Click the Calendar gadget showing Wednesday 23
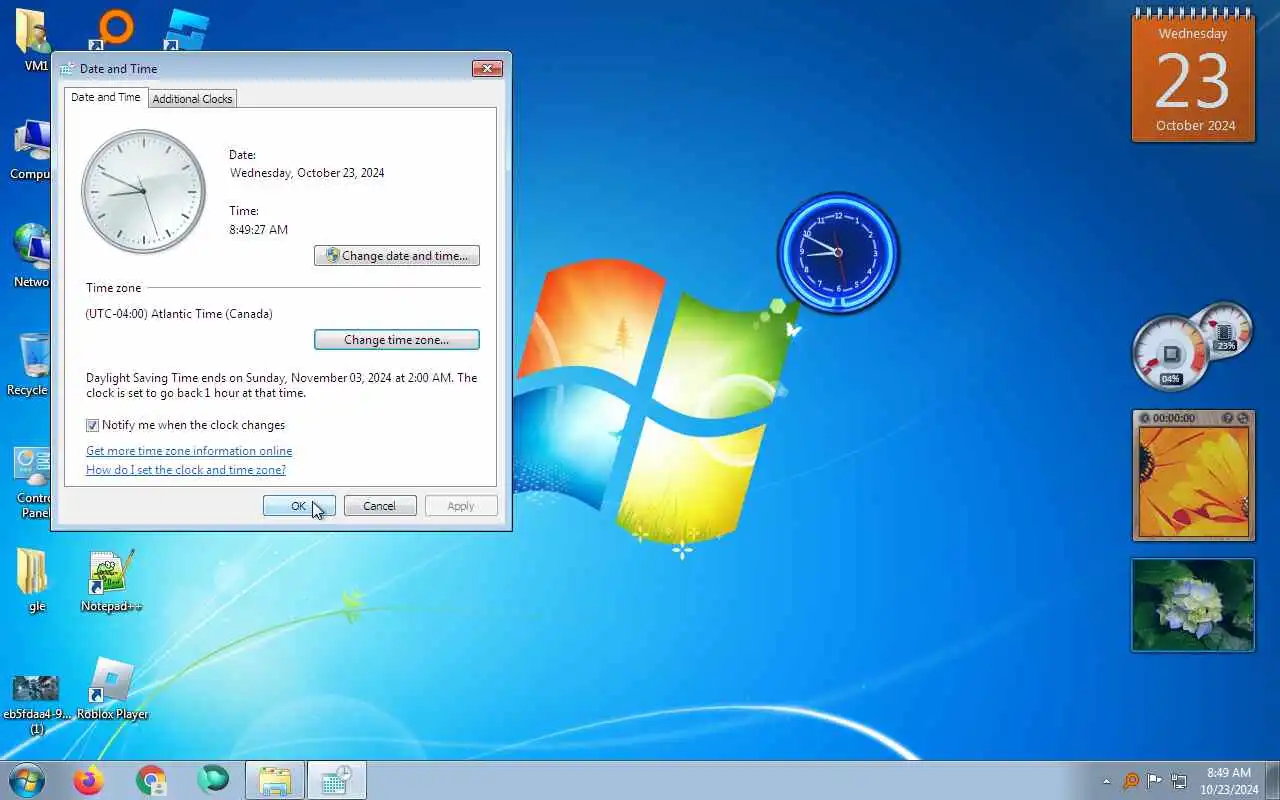 click(x=1193, y=76)
